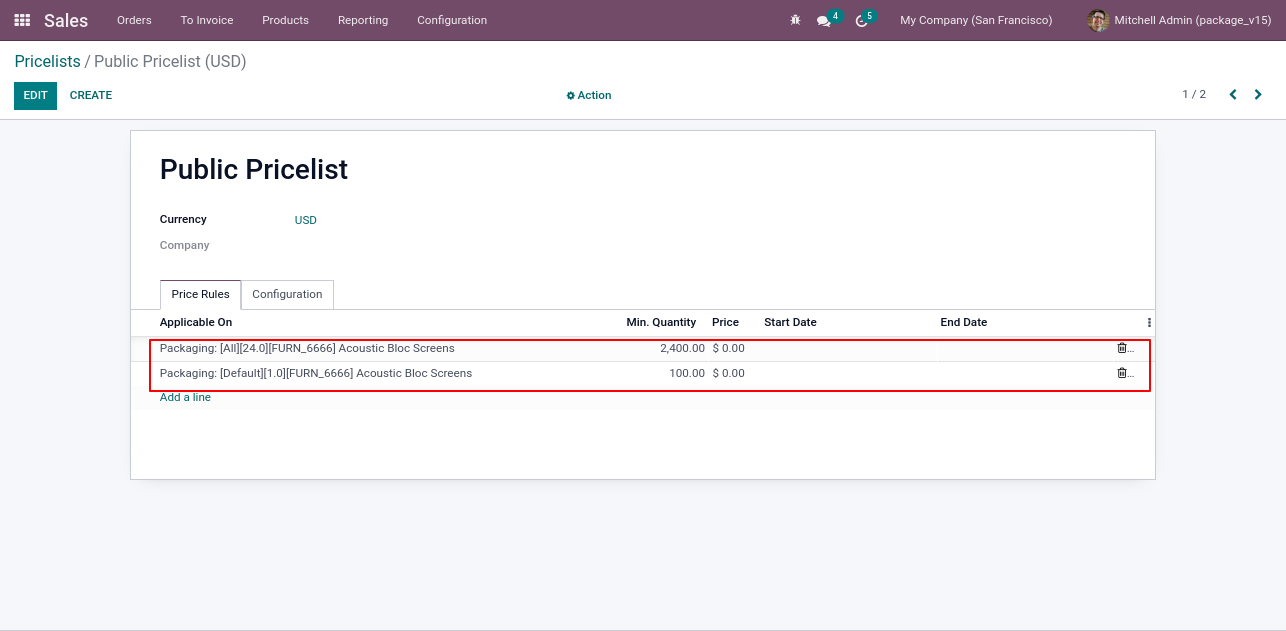The height and width of the screenshot is (631, 1286).
Task: Delete the [All][24.0] packaging rule
Action: (x=1122, y=348)
